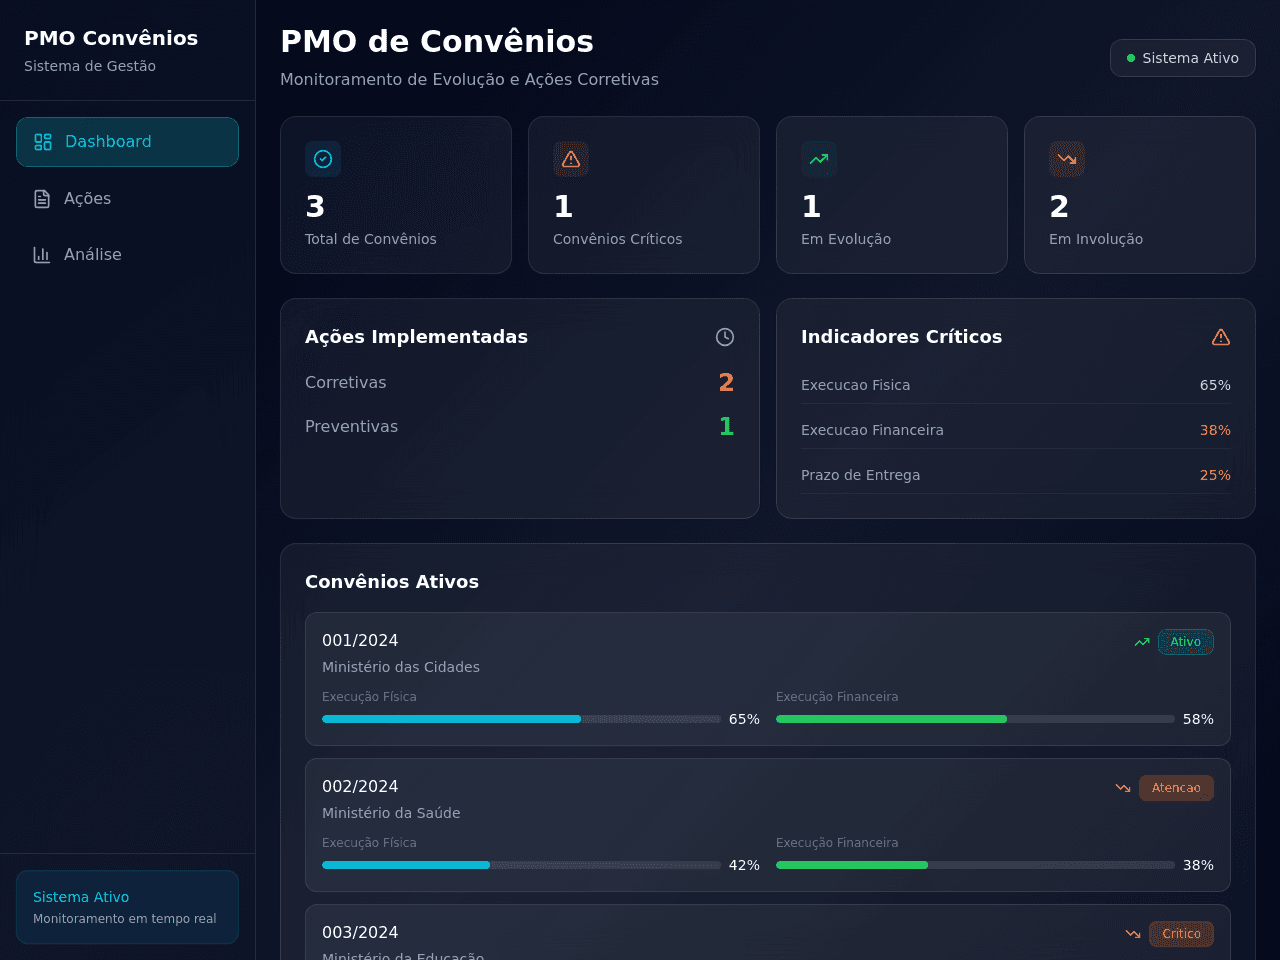The width and height of the screenshot is (1280, 960).
Task: Click the Corretivas row label
Action: pos(345,383)
